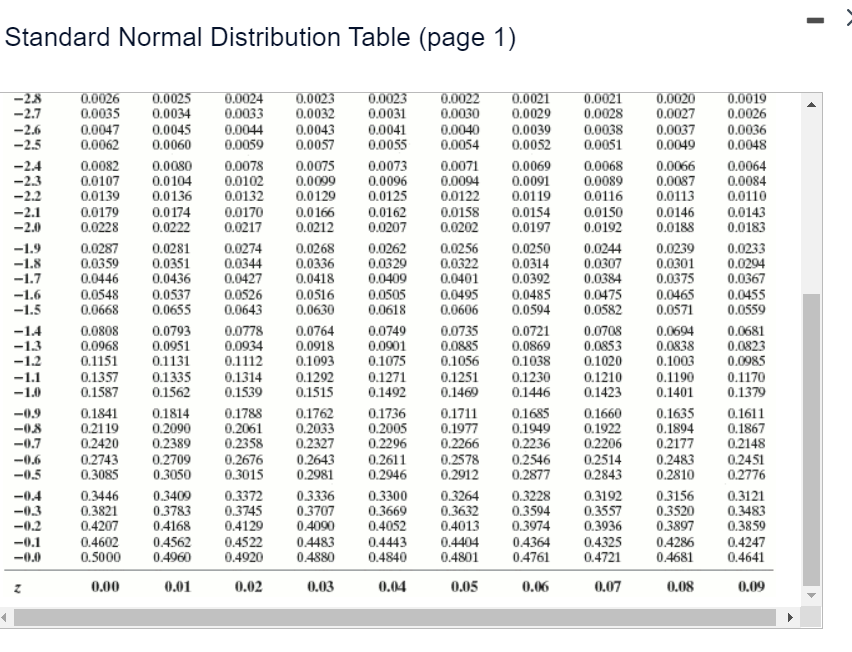
Task: Click the value 0.3015
Action: (244, 475)
